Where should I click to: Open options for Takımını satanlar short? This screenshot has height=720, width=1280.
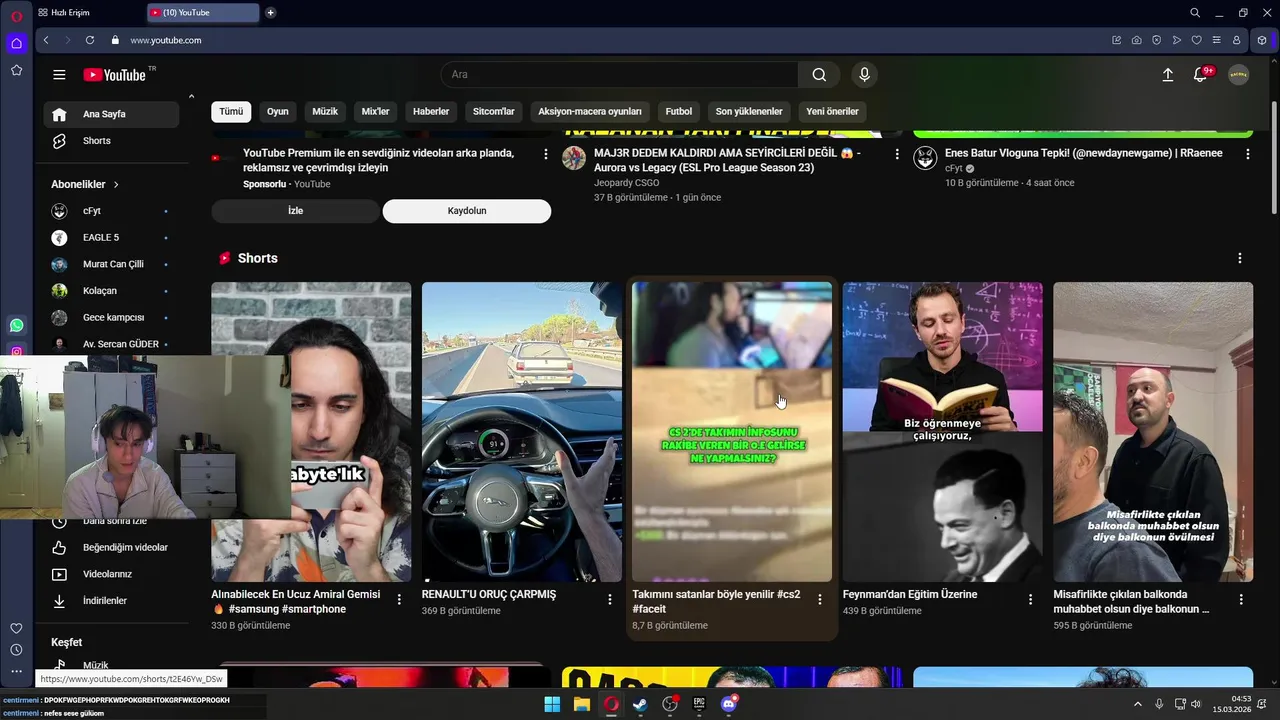tap(820, 599)
